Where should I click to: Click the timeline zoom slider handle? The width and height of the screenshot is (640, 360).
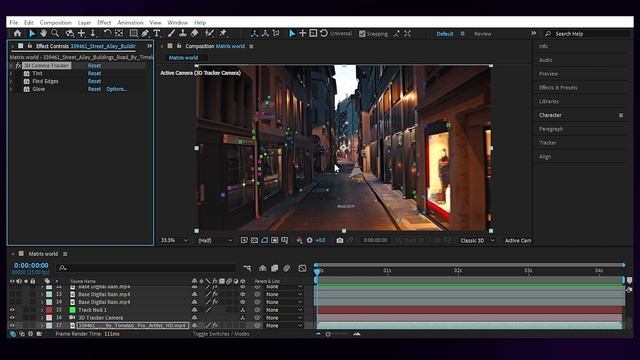click(328, 334)
